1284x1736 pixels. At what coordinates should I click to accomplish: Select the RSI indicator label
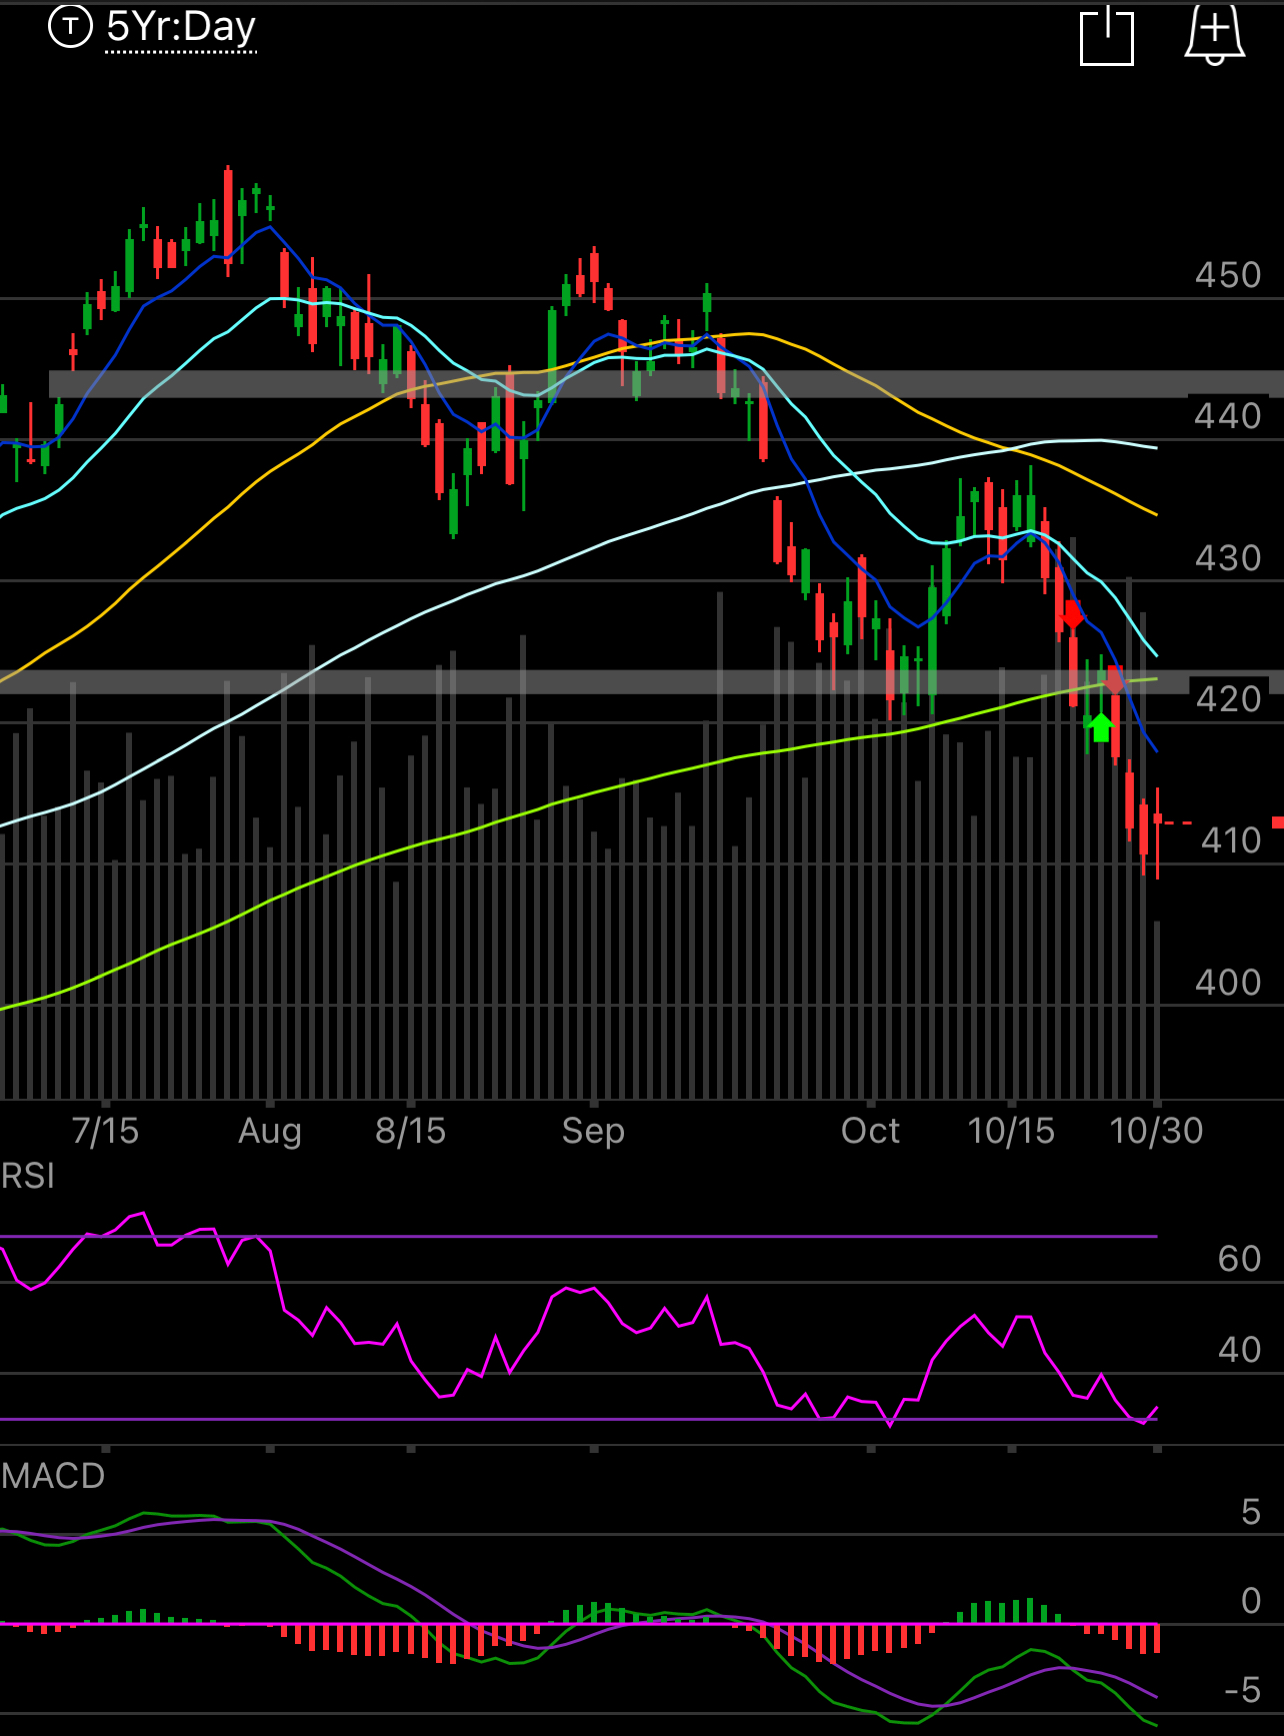pyautogui.click(x=28, y=1176)
